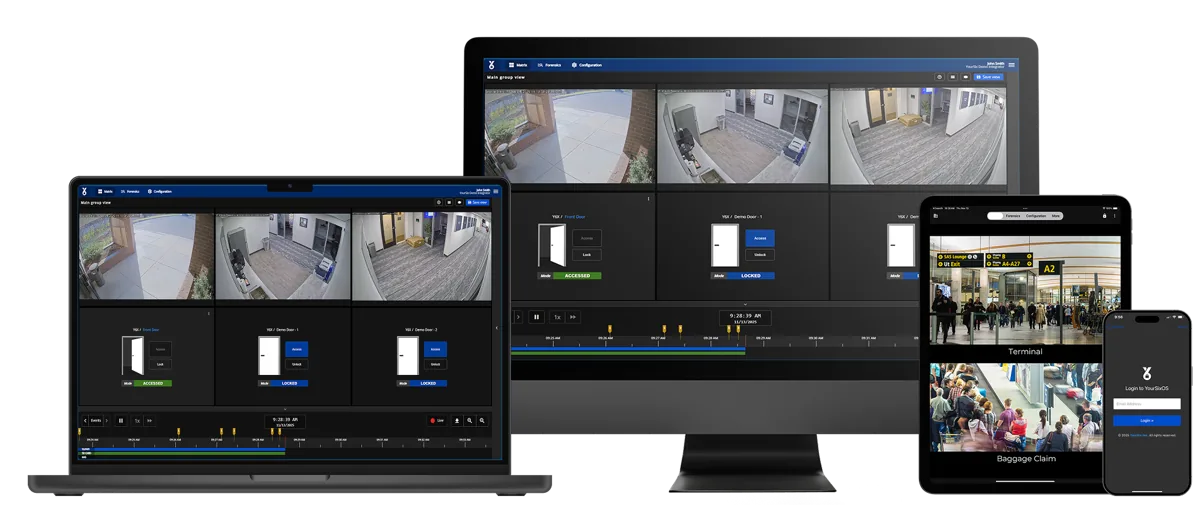This screenshot has width=1200, height=520.
Task: Open More tab on the tablet
Action: (x=1055, y=216)
